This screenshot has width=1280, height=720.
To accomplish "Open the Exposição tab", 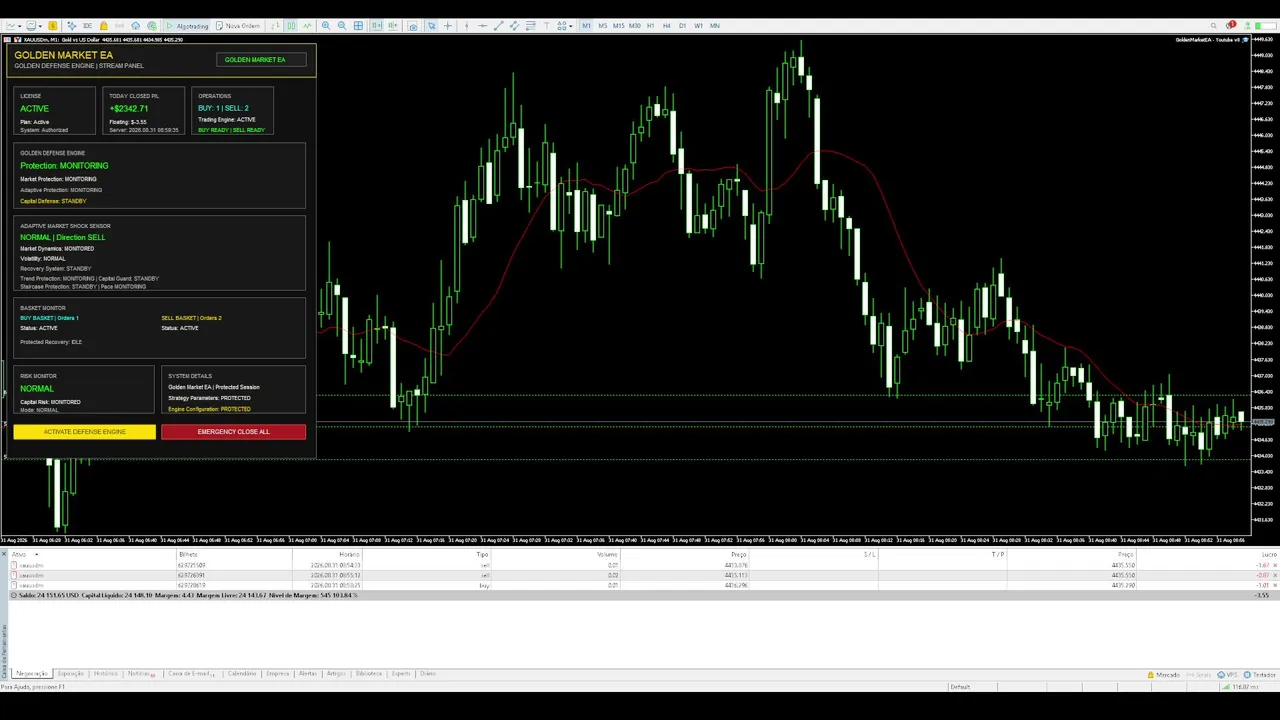I will point(71,674).
